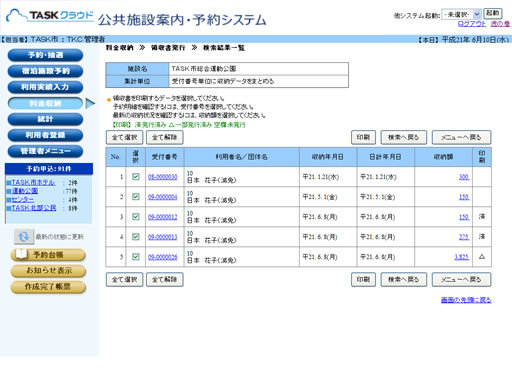The image size is (512, 384).
Task: Open receipt number link 09-0000012
Action: coord(163,217)
